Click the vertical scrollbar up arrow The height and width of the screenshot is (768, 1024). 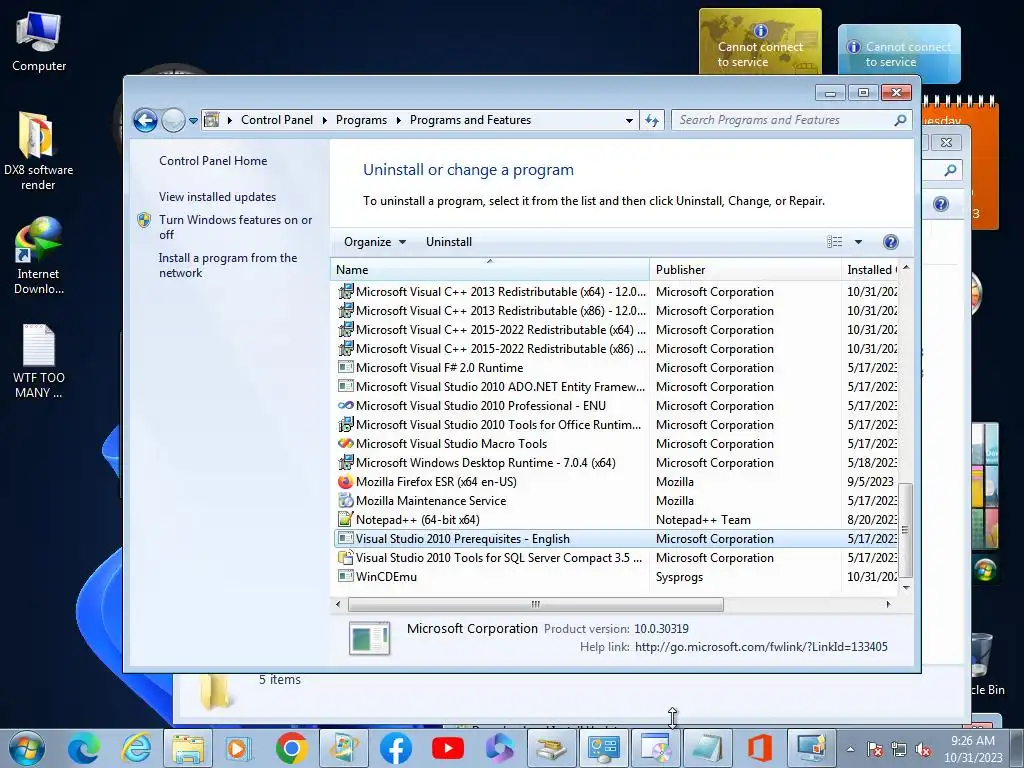coord(906,268)
